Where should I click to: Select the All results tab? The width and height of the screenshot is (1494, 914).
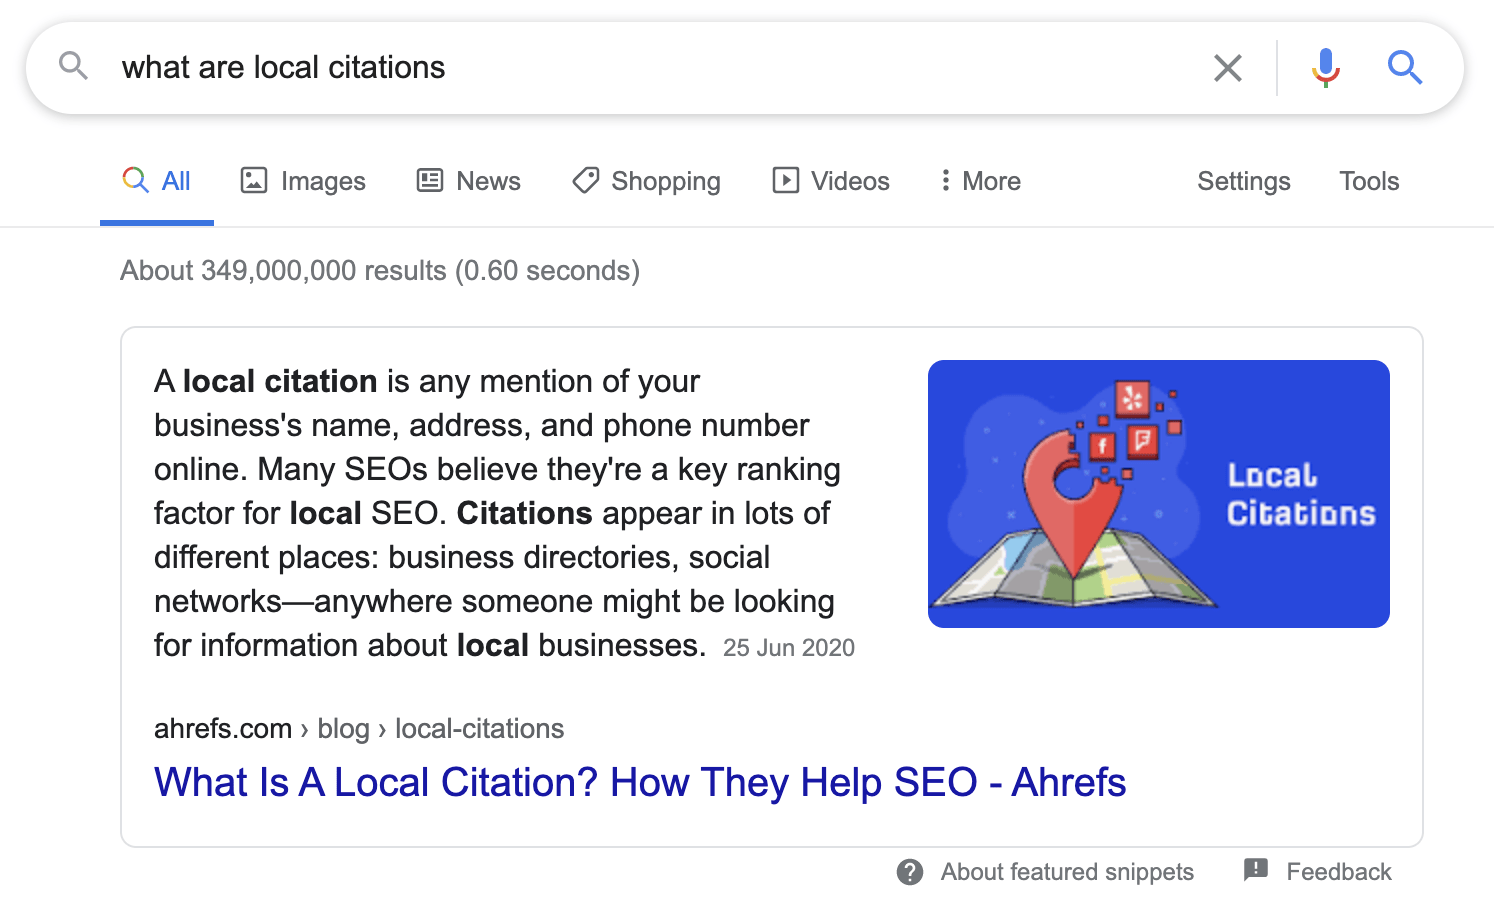[158, 181]
